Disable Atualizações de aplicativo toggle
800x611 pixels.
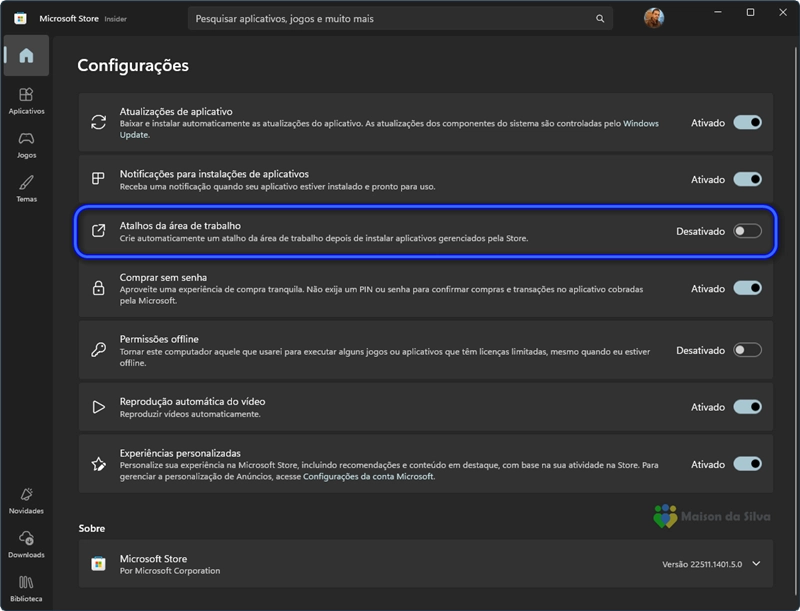tap(747, 123)
